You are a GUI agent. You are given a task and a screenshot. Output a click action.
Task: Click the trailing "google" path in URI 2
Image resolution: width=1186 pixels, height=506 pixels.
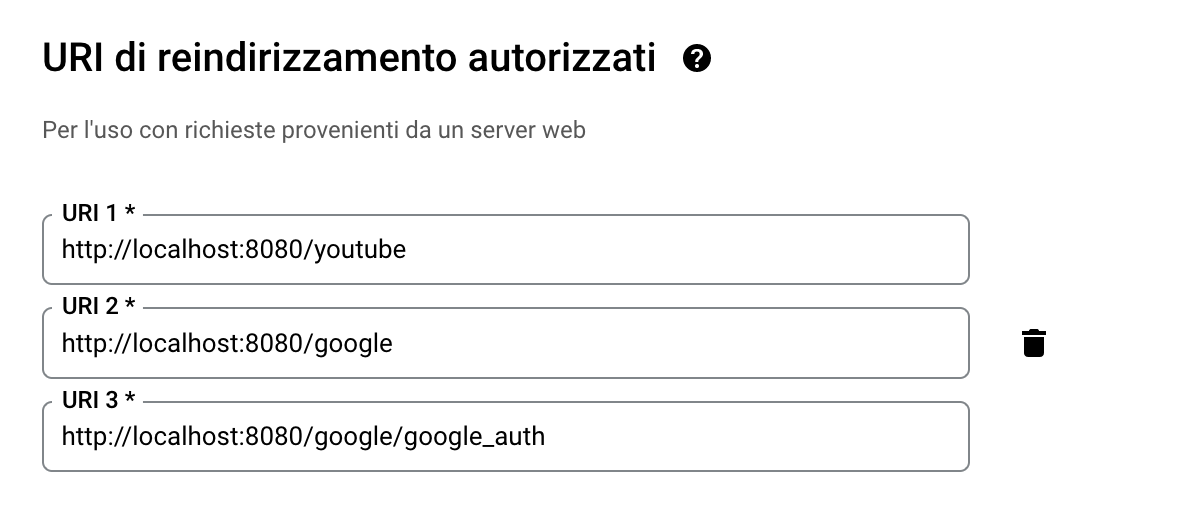click(x=353, y=343)
